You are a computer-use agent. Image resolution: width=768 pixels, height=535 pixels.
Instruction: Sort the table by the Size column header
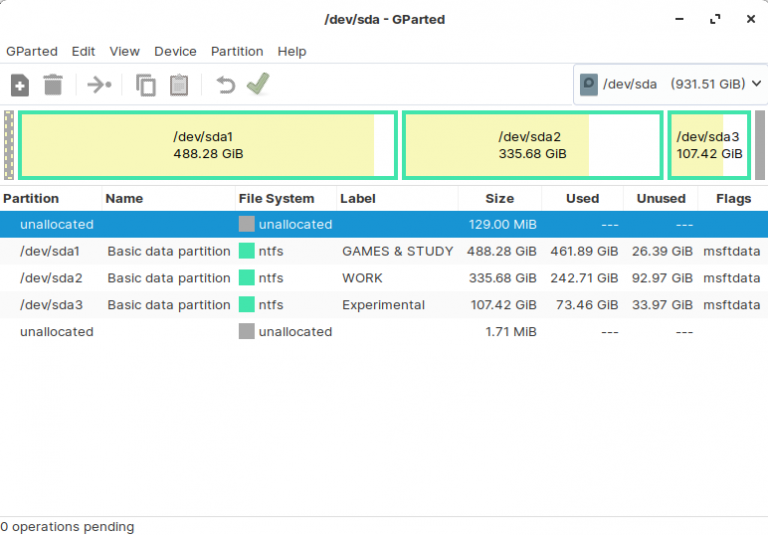(x=499, y=198)
